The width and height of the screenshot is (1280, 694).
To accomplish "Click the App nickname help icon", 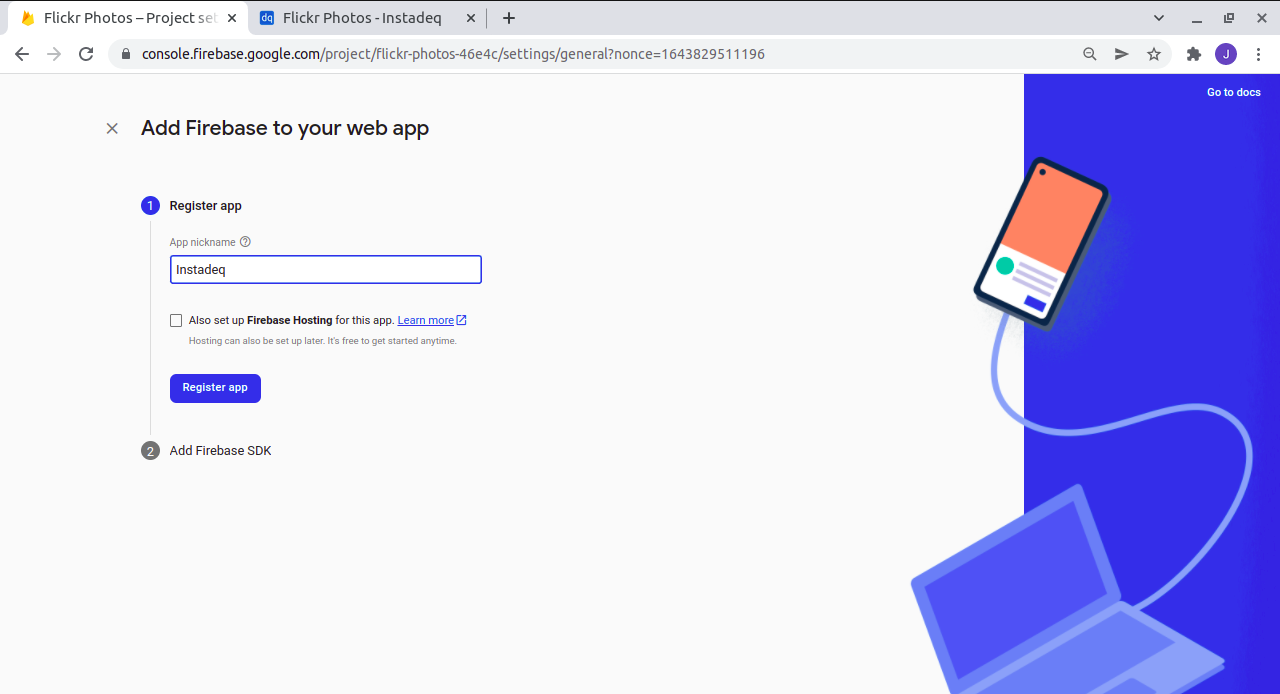I will [245, 242].
